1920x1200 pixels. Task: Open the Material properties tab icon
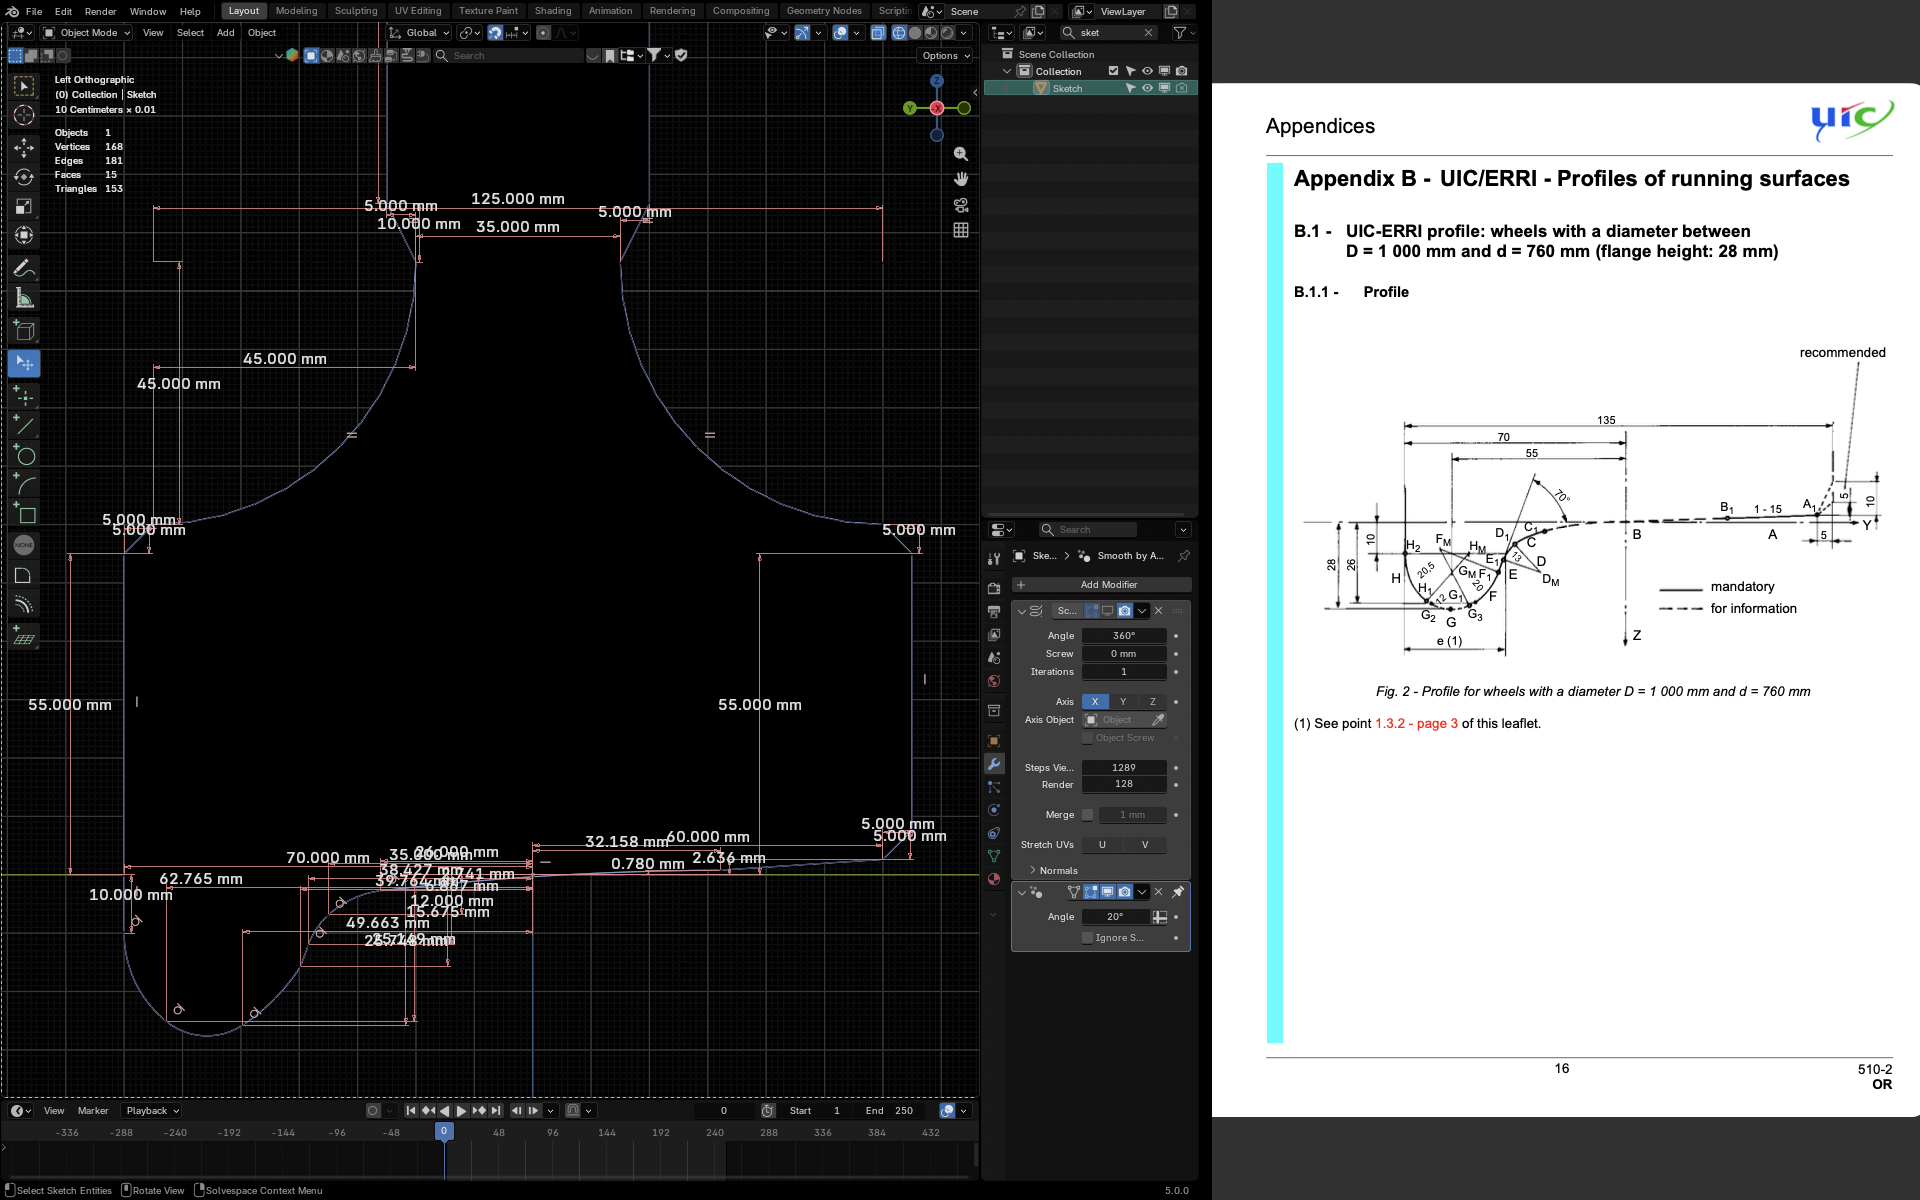pos(994,879)
